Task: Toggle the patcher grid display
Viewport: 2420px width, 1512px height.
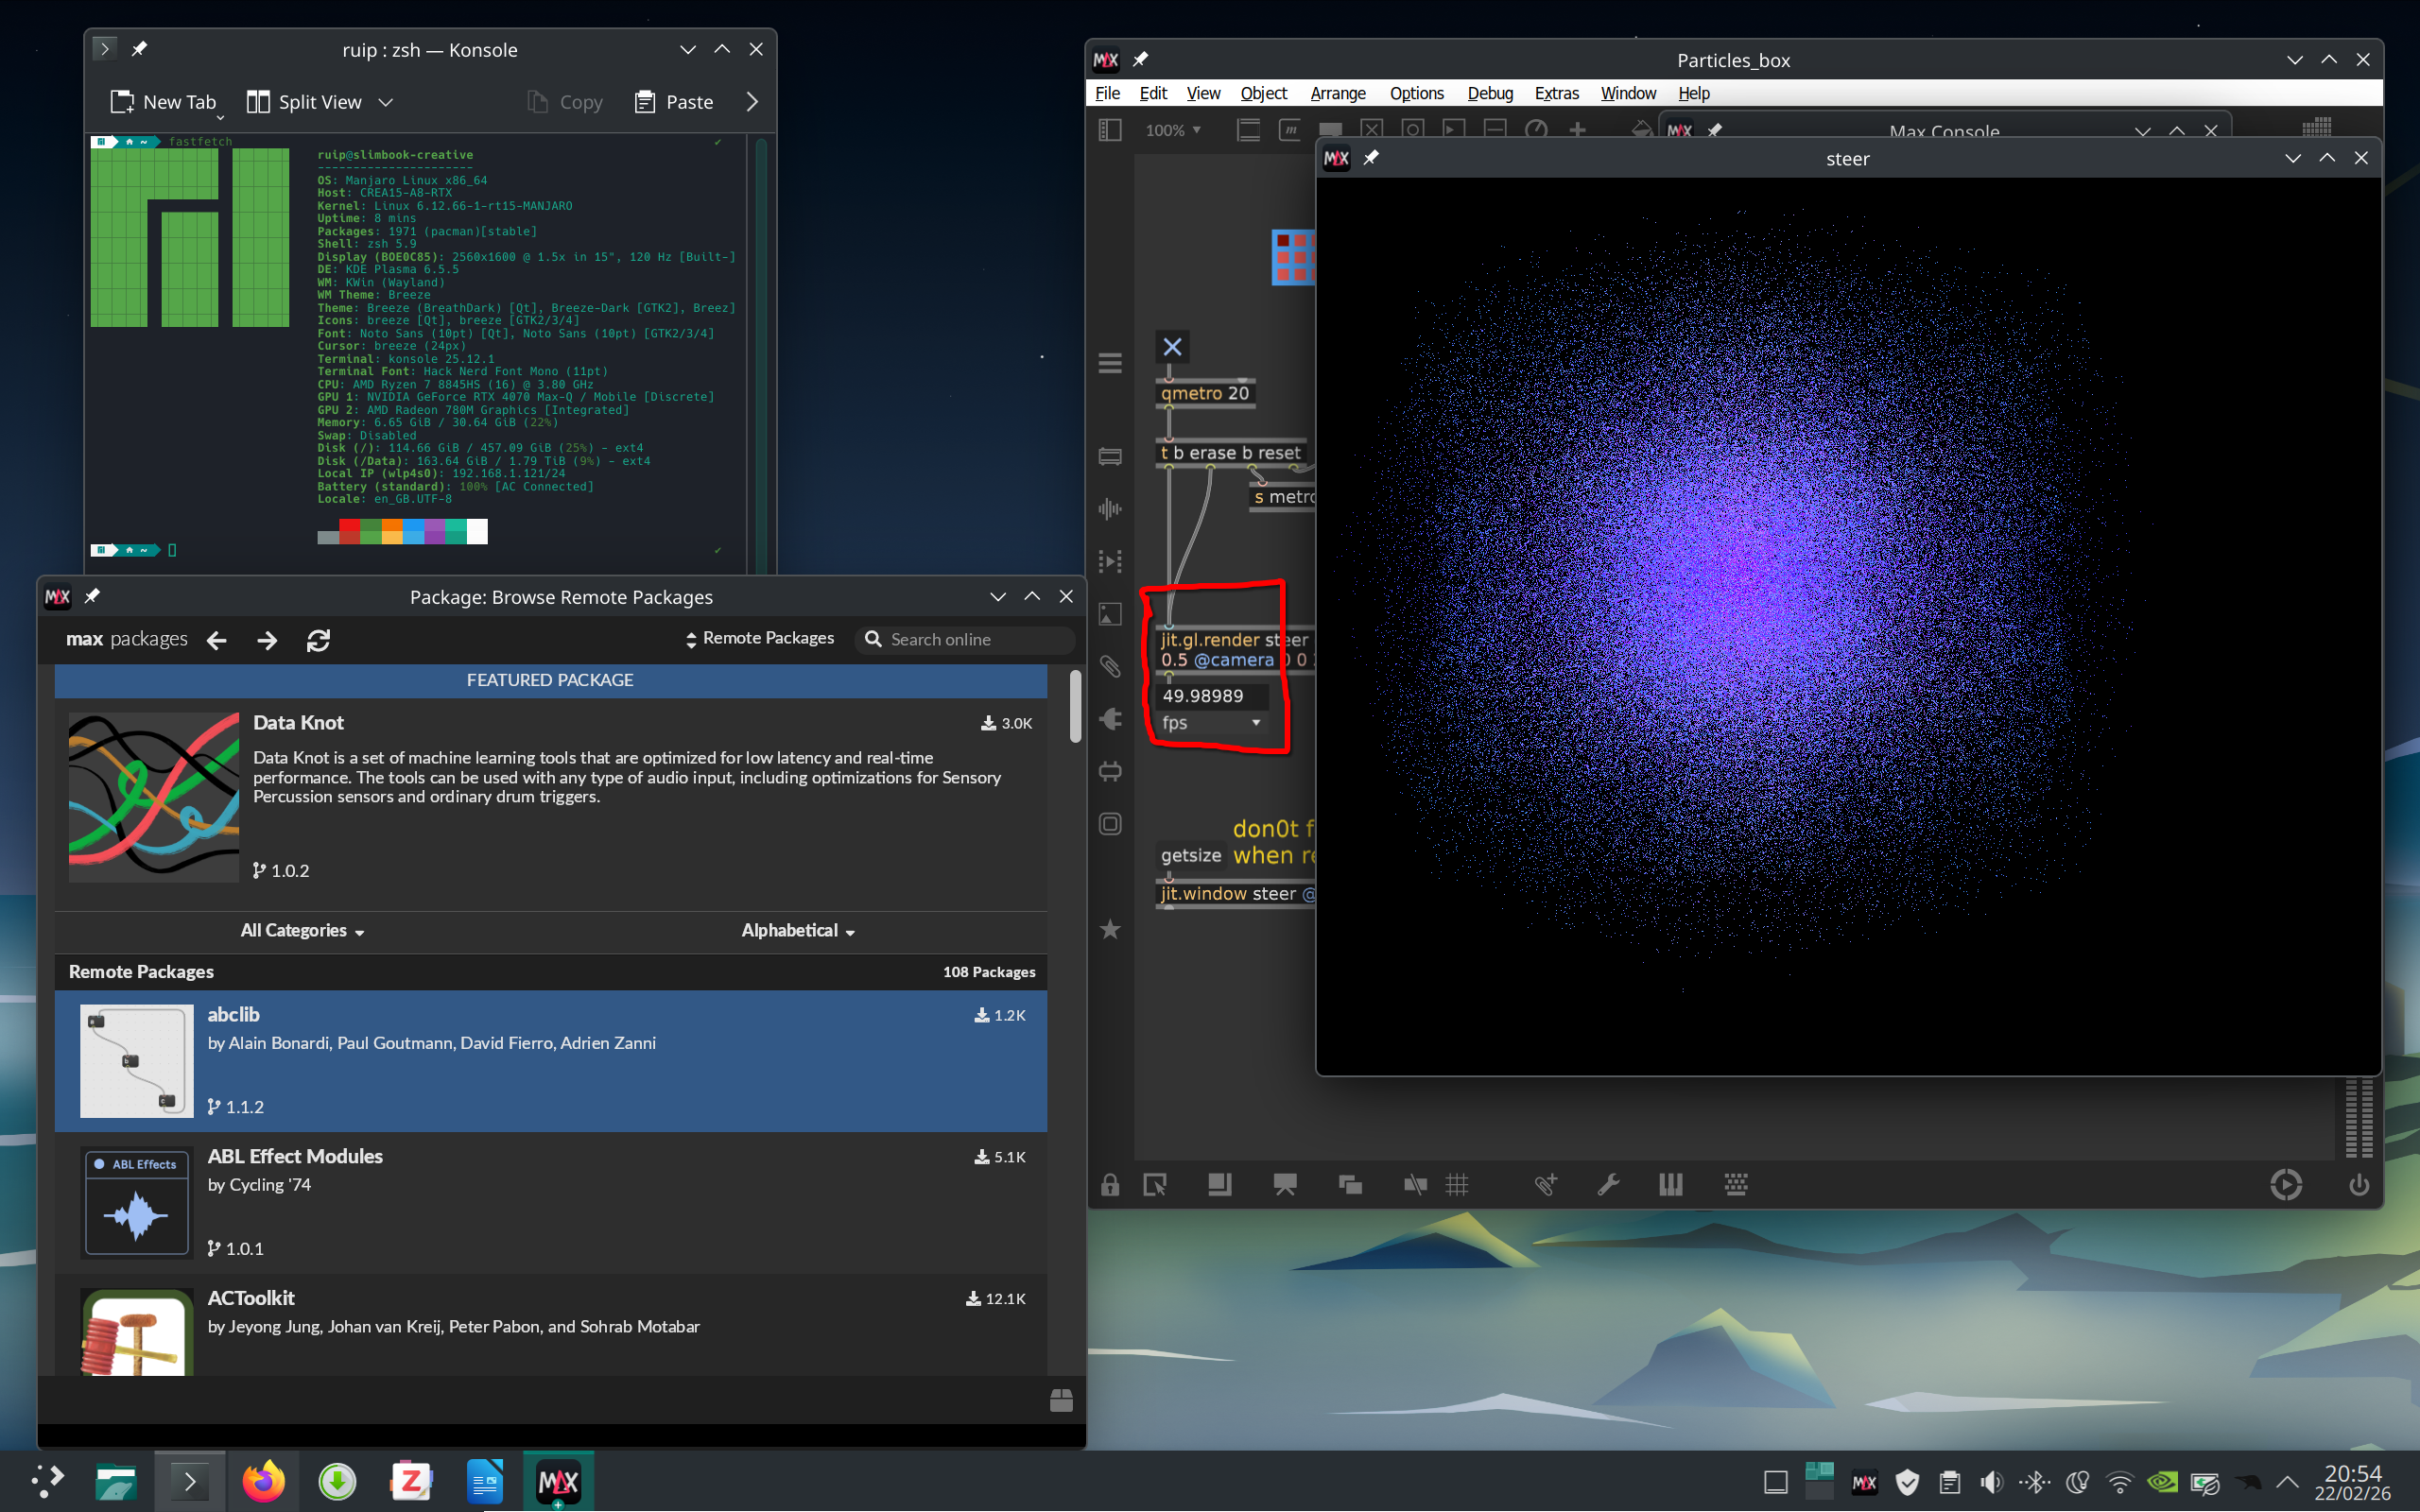Action: [1457, 1185]
